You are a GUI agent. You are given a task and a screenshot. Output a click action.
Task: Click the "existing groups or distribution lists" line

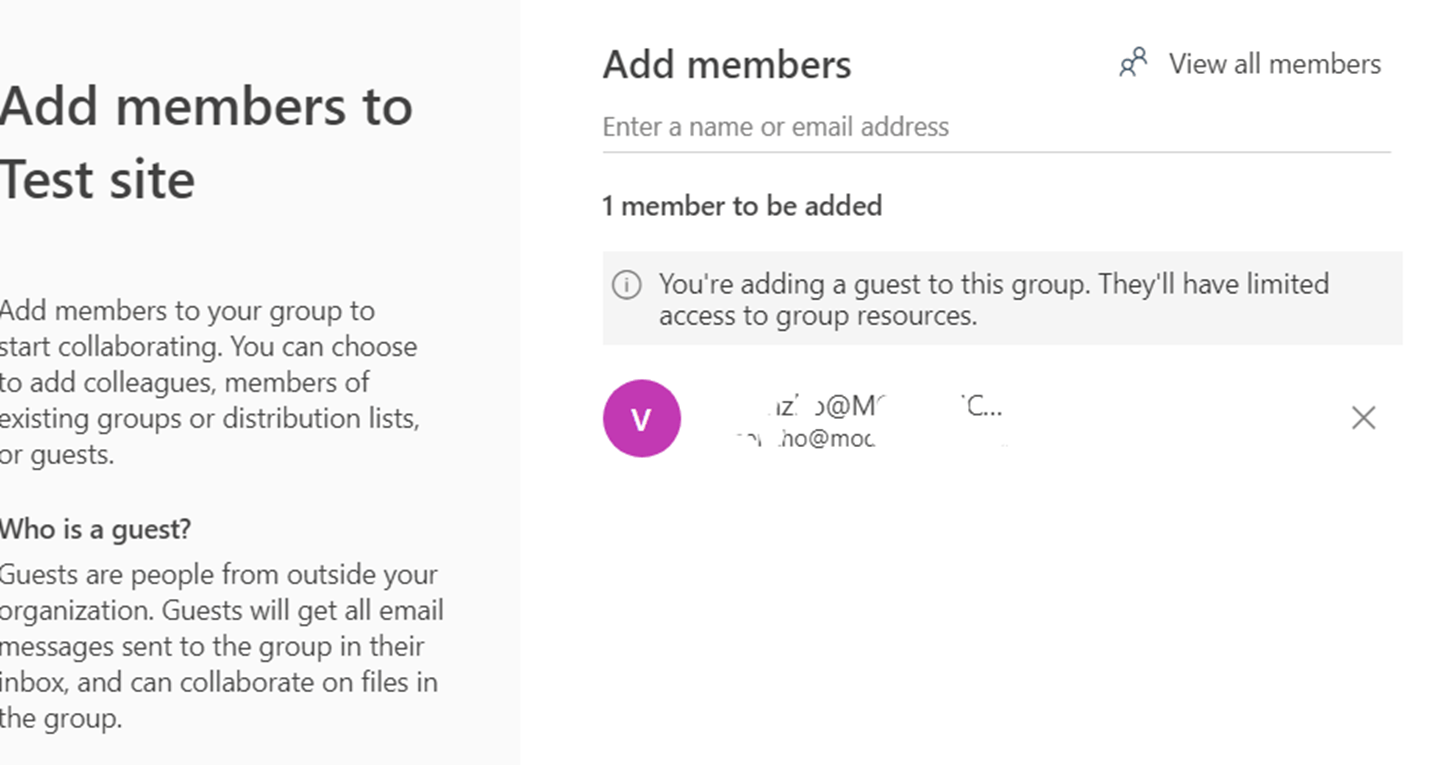point(209,418)
